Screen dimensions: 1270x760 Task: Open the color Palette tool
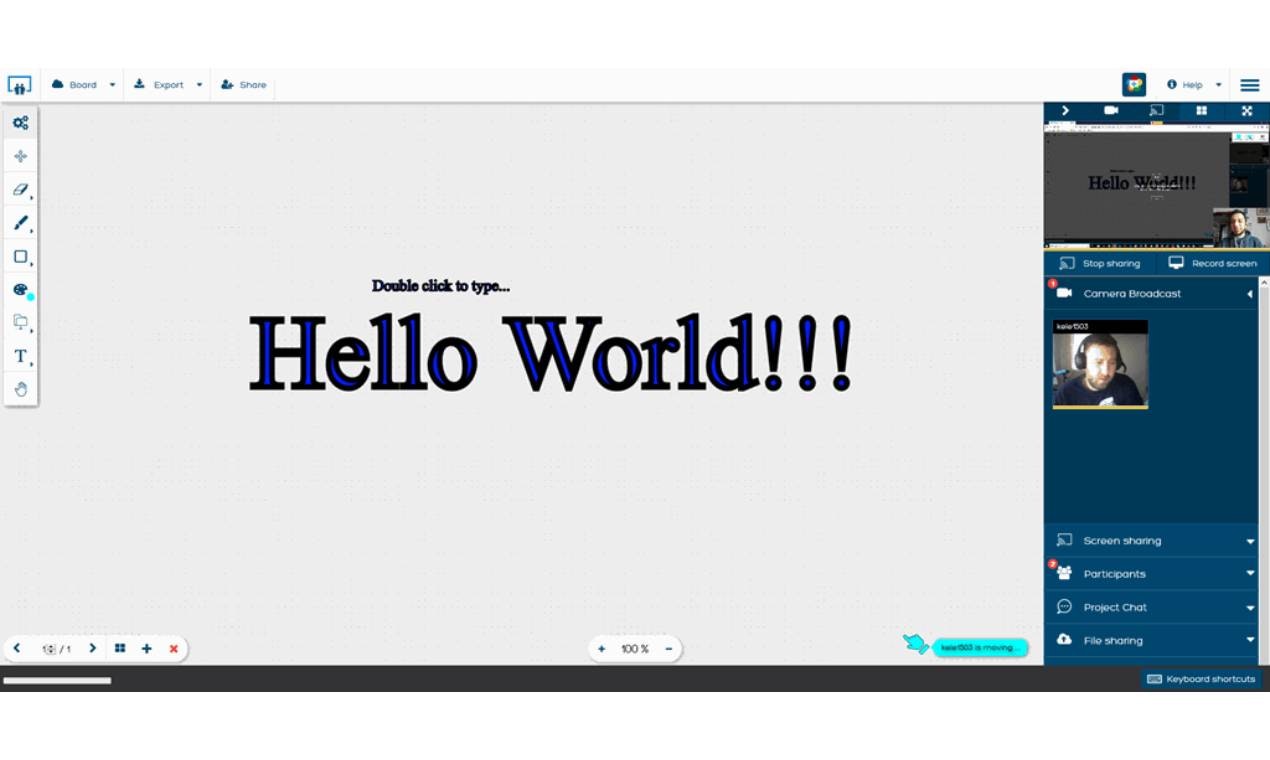(x=20, y=289)
